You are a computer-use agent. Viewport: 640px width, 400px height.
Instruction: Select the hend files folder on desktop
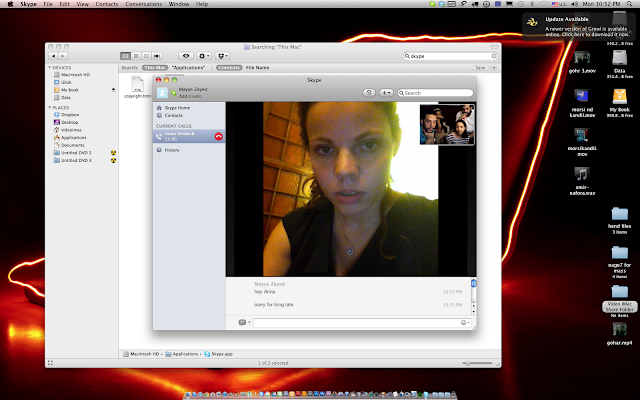(x=619, y=220)
